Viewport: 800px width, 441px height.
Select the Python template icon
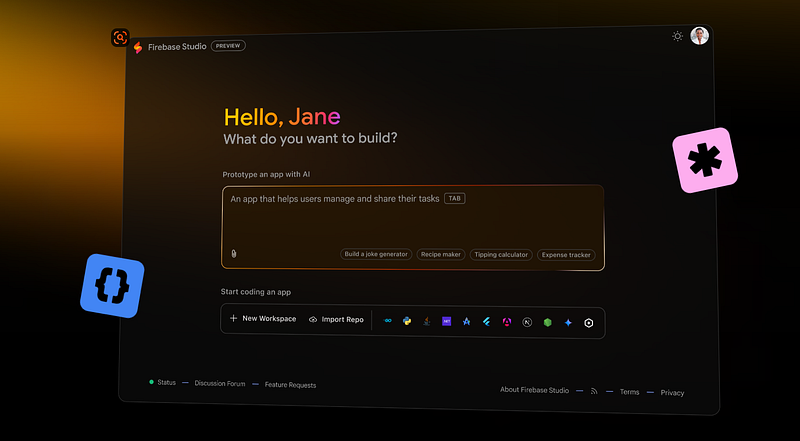[x=407, y=321]
